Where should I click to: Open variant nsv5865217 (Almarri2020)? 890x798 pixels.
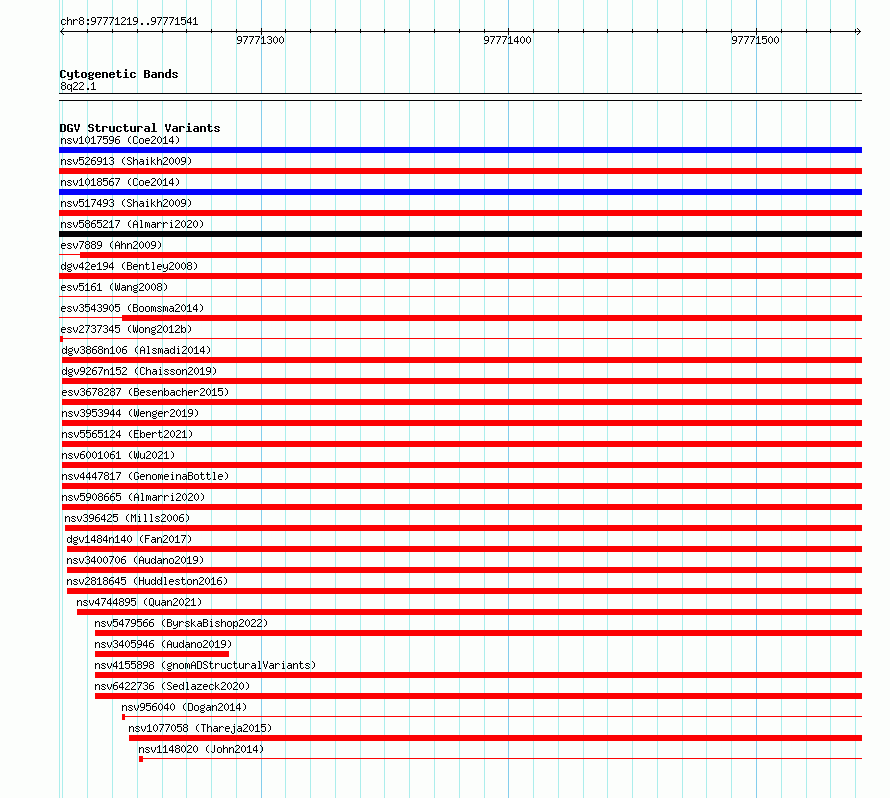coord(132,224)
